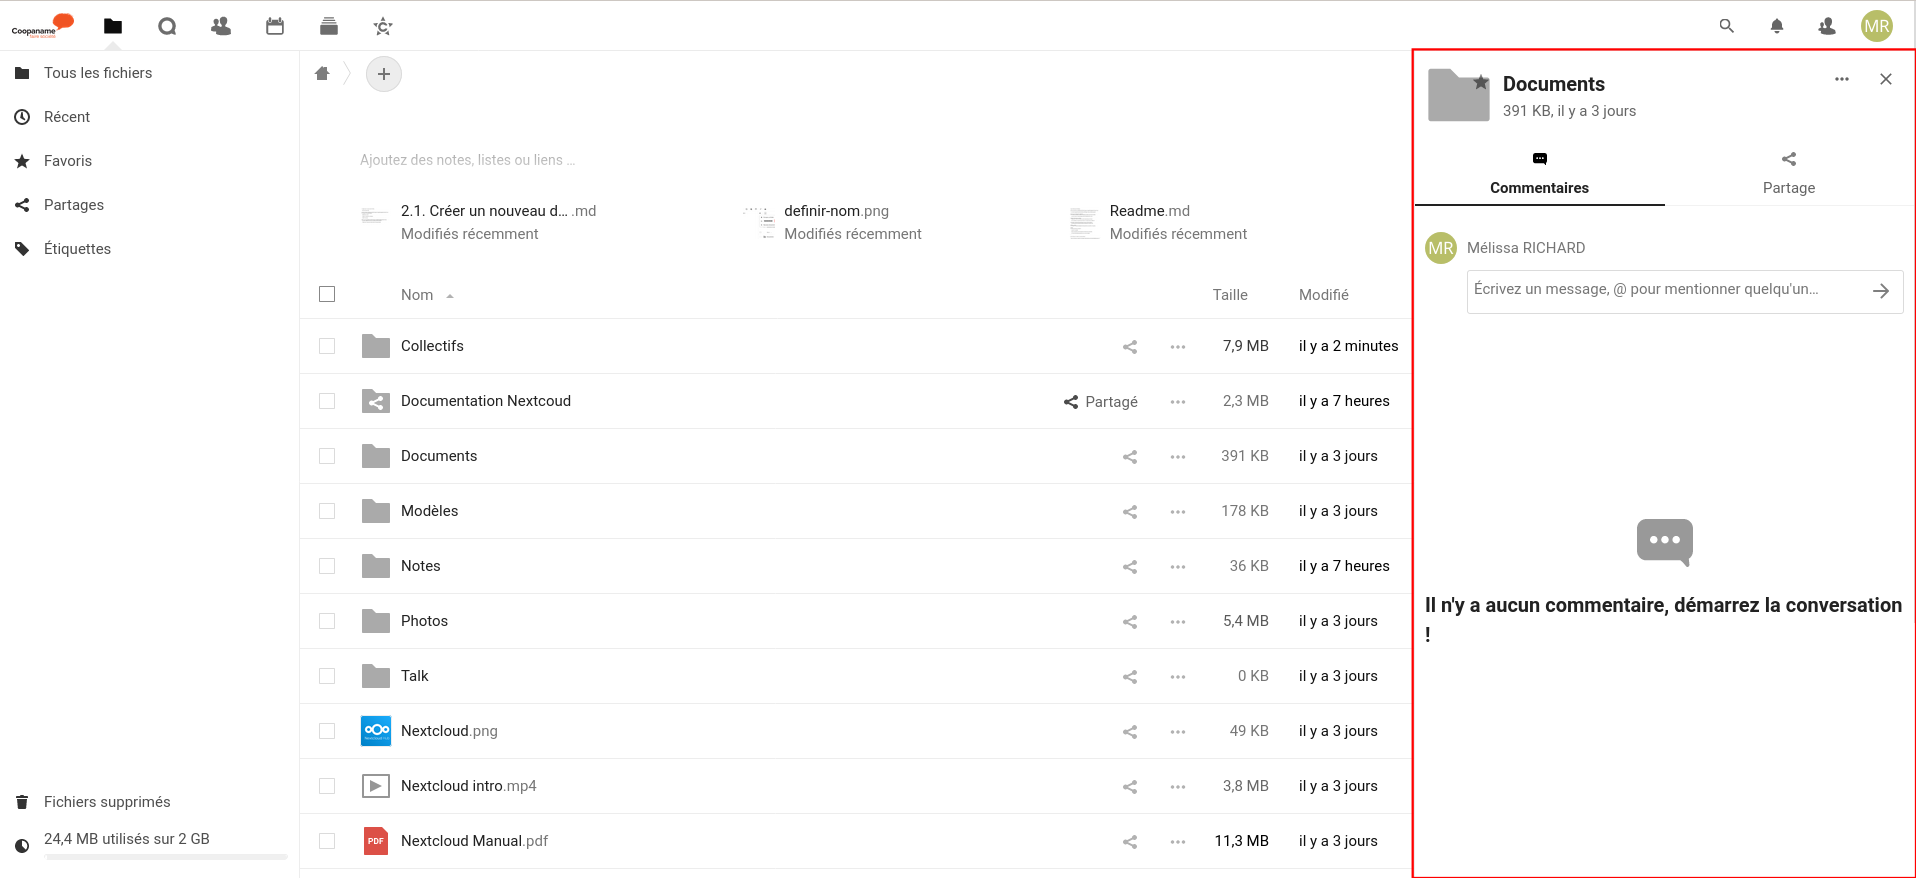Select the Photos folder checkbox
Screen dimensions: 1916x878
point(327,621)
